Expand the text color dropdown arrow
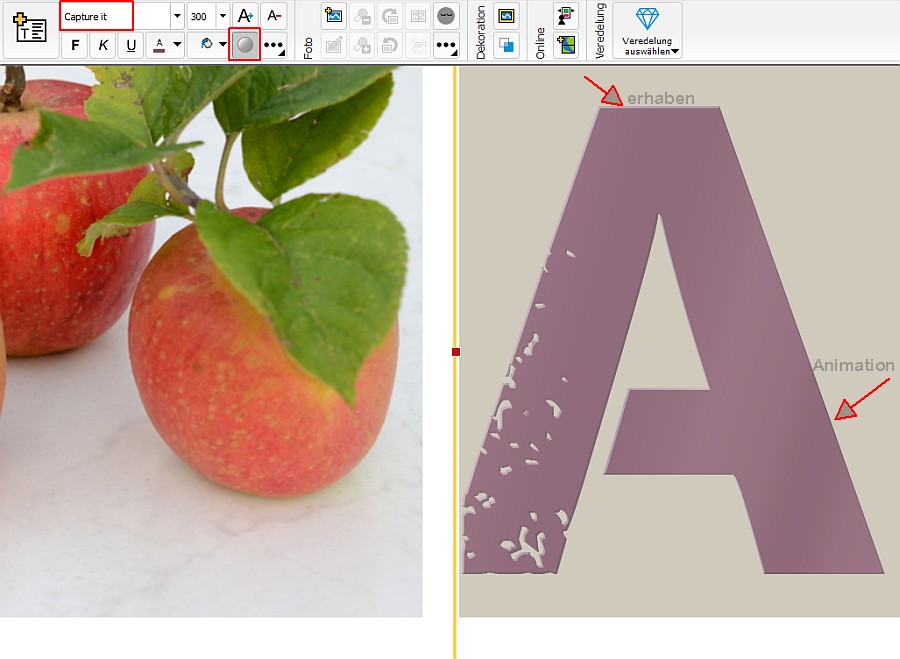 (x=177, y=45)
